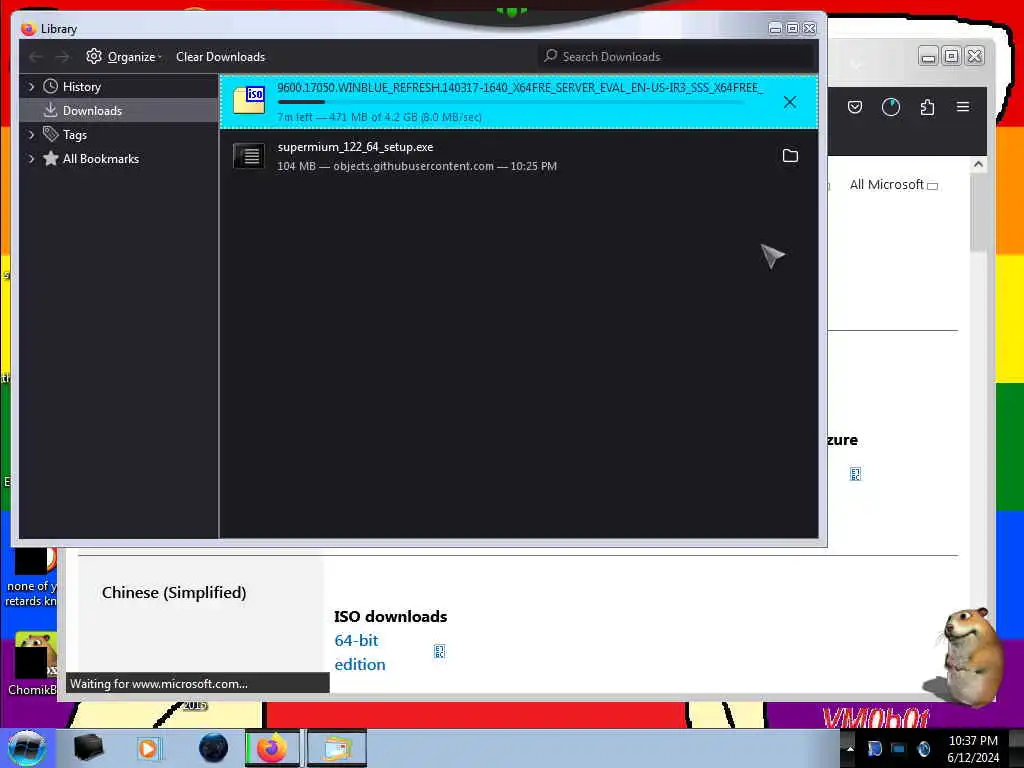The image size is (1024, 768).
Task: Click the small icon under the Azure heading
Action: click(x=856, y=474)
